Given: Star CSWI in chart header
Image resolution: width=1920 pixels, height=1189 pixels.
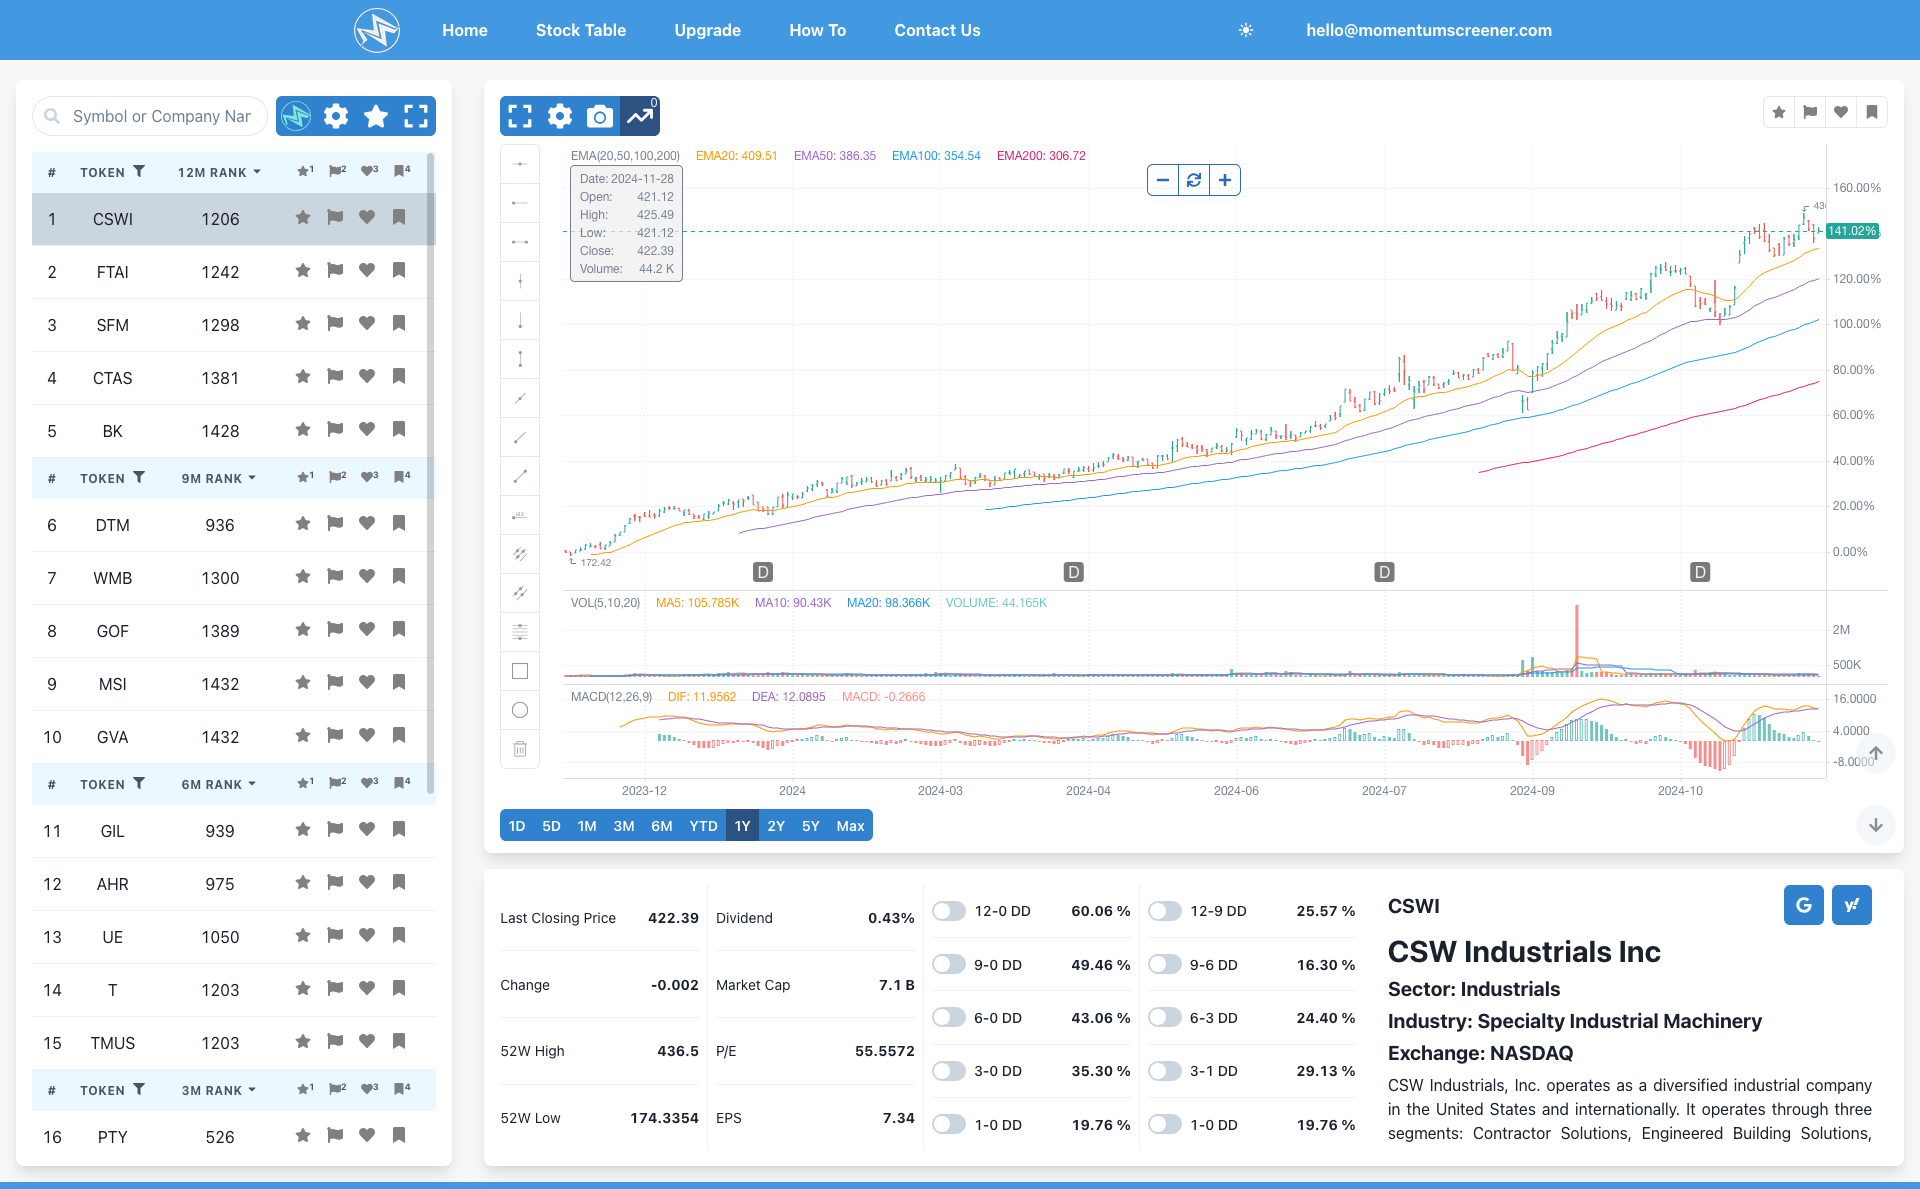Looking at the screenshot, I should (1779, 112).
